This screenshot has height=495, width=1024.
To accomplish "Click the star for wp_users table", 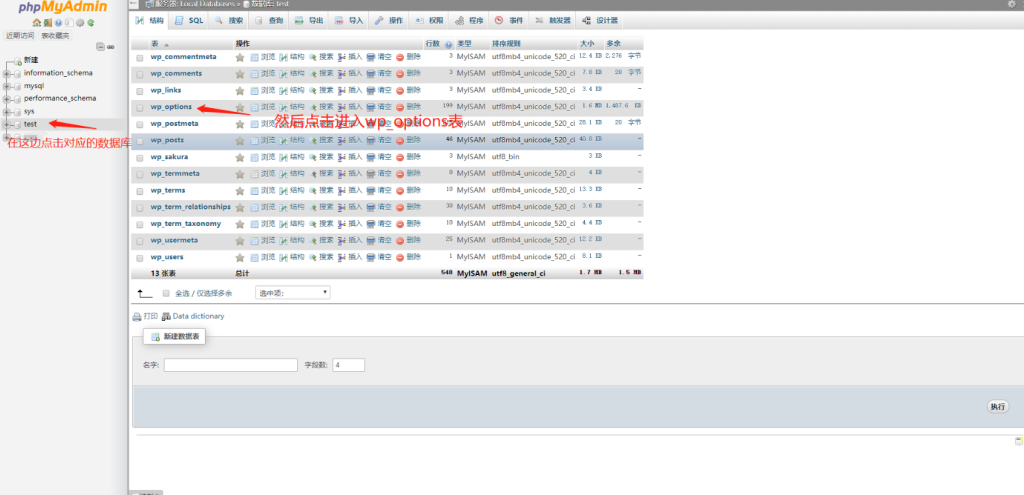I will point(240,257).
